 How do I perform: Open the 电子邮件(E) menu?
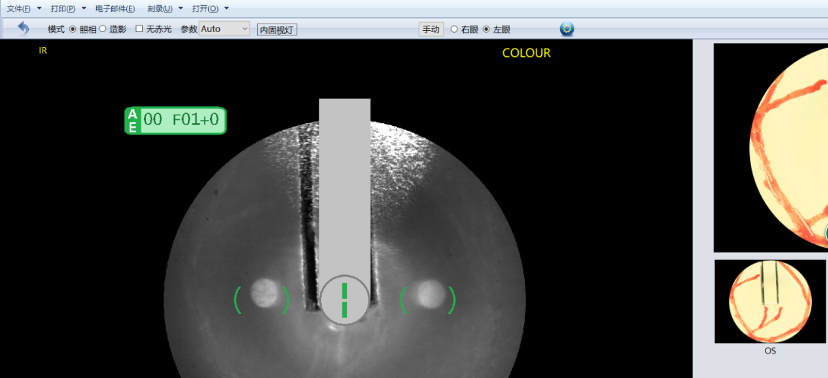point(115,8)
